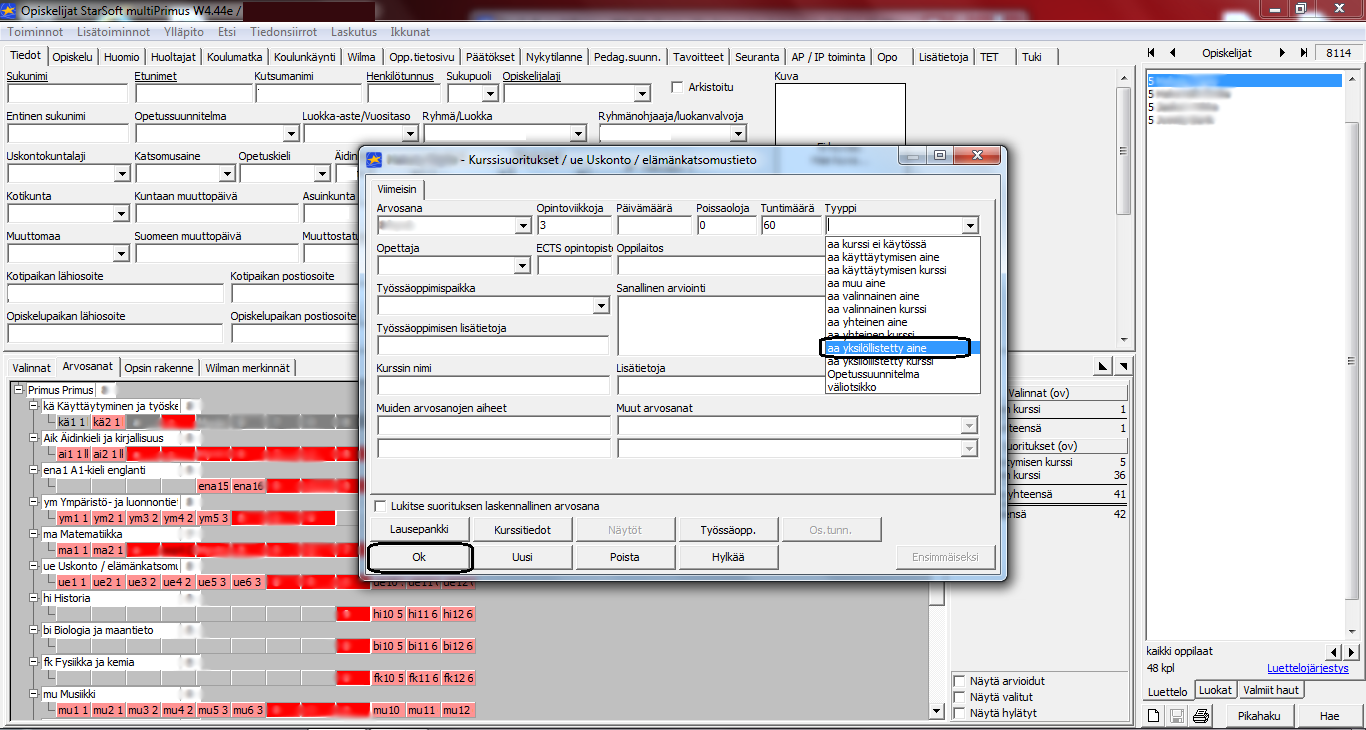1366x730 pixels.
Task: Open Lausepankki
Action: [x=420, y=529]
